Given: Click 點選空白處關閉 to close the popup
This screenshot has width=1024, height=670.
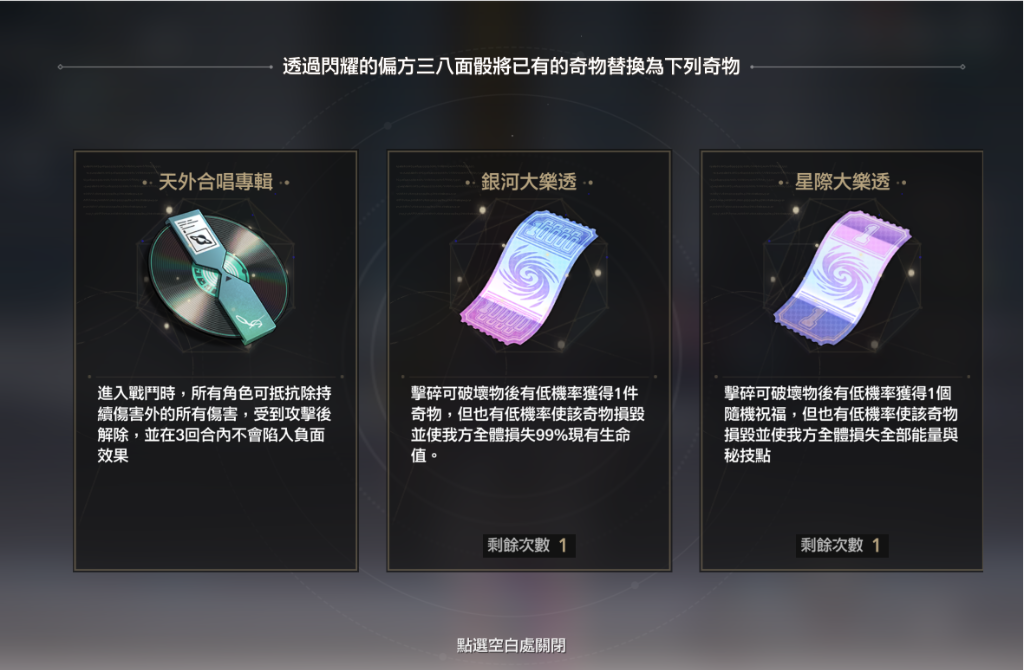Looking at the screenshot, I should coord(511,645).
